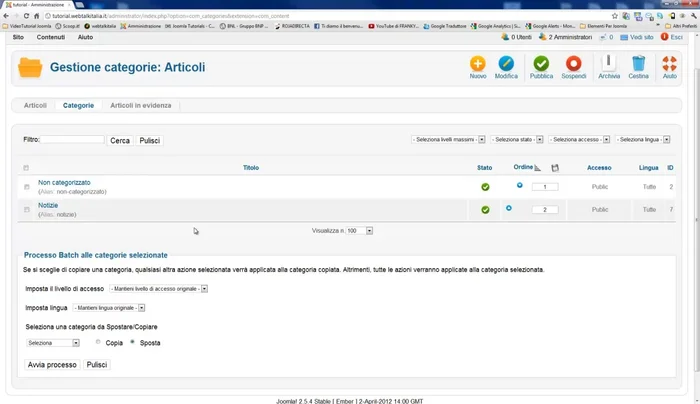The image size is (700, 404).
Task: Open the Elementi Per Joomla bookmark folder
Action: (603, 26)
